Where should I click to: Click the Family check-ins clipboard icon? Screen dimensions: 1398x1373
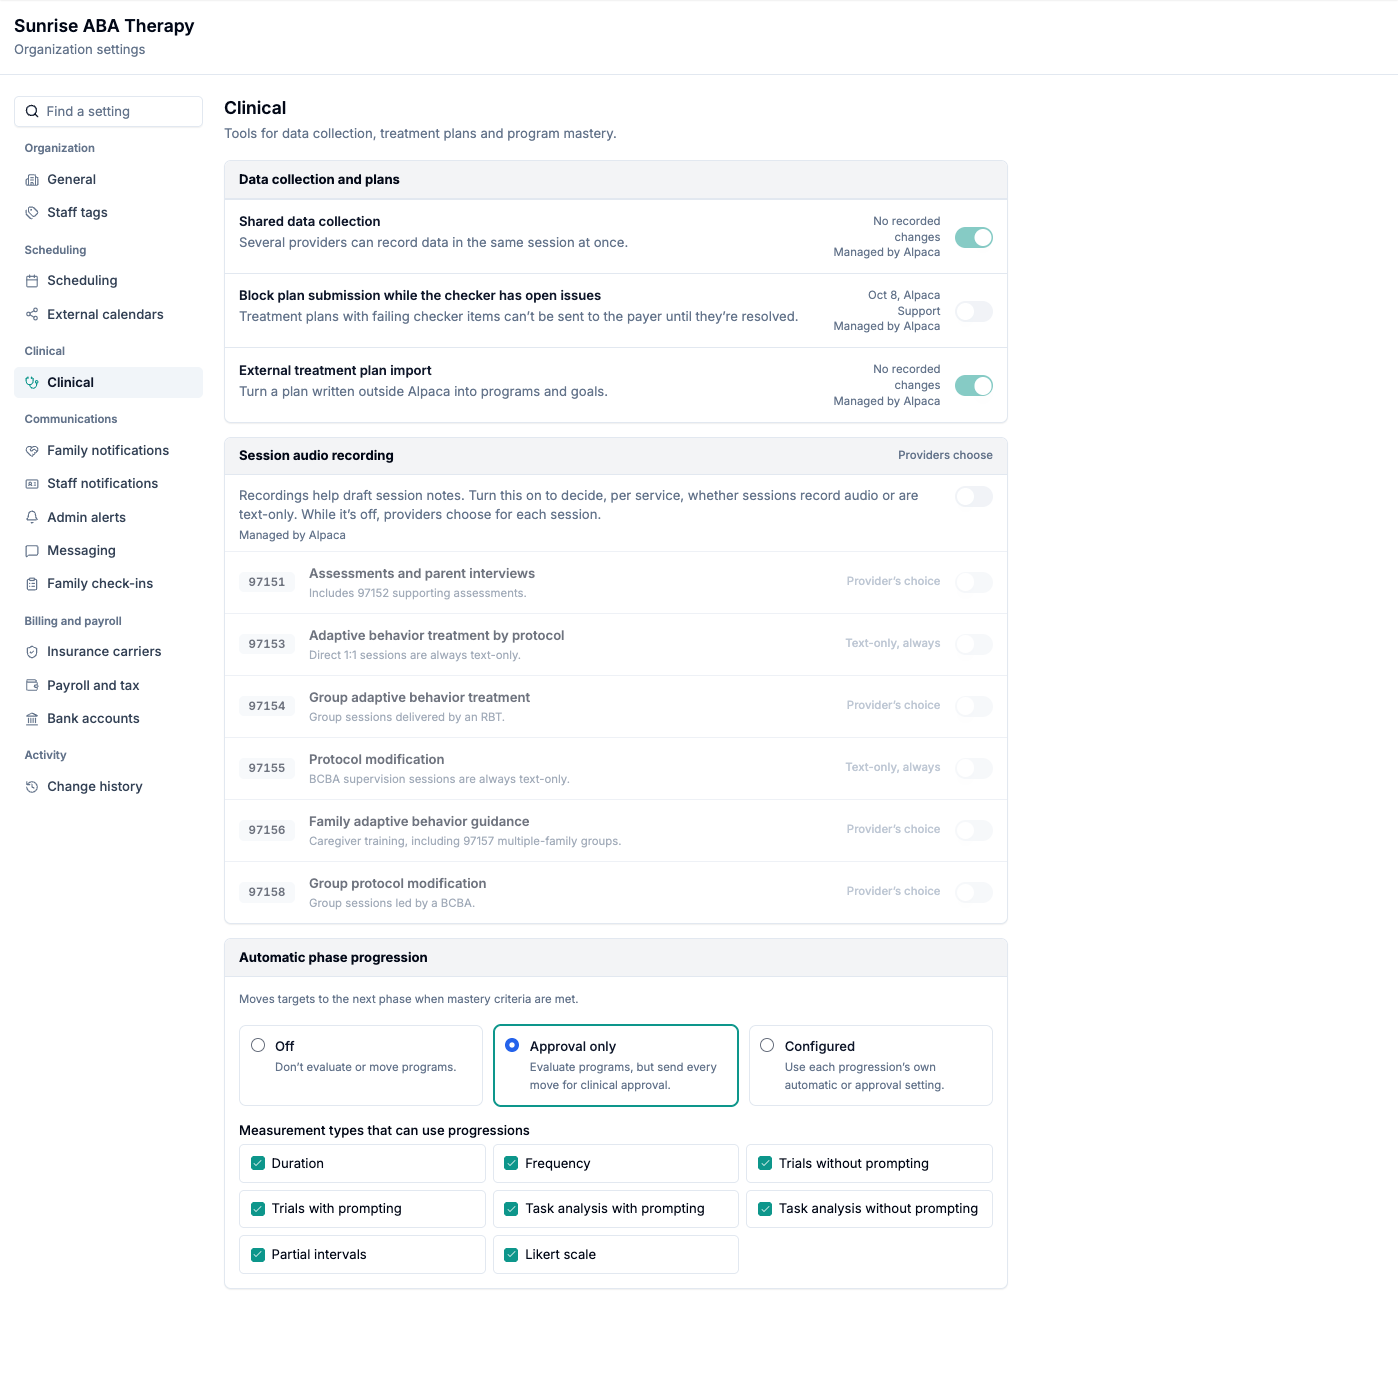tap(32, 584)
